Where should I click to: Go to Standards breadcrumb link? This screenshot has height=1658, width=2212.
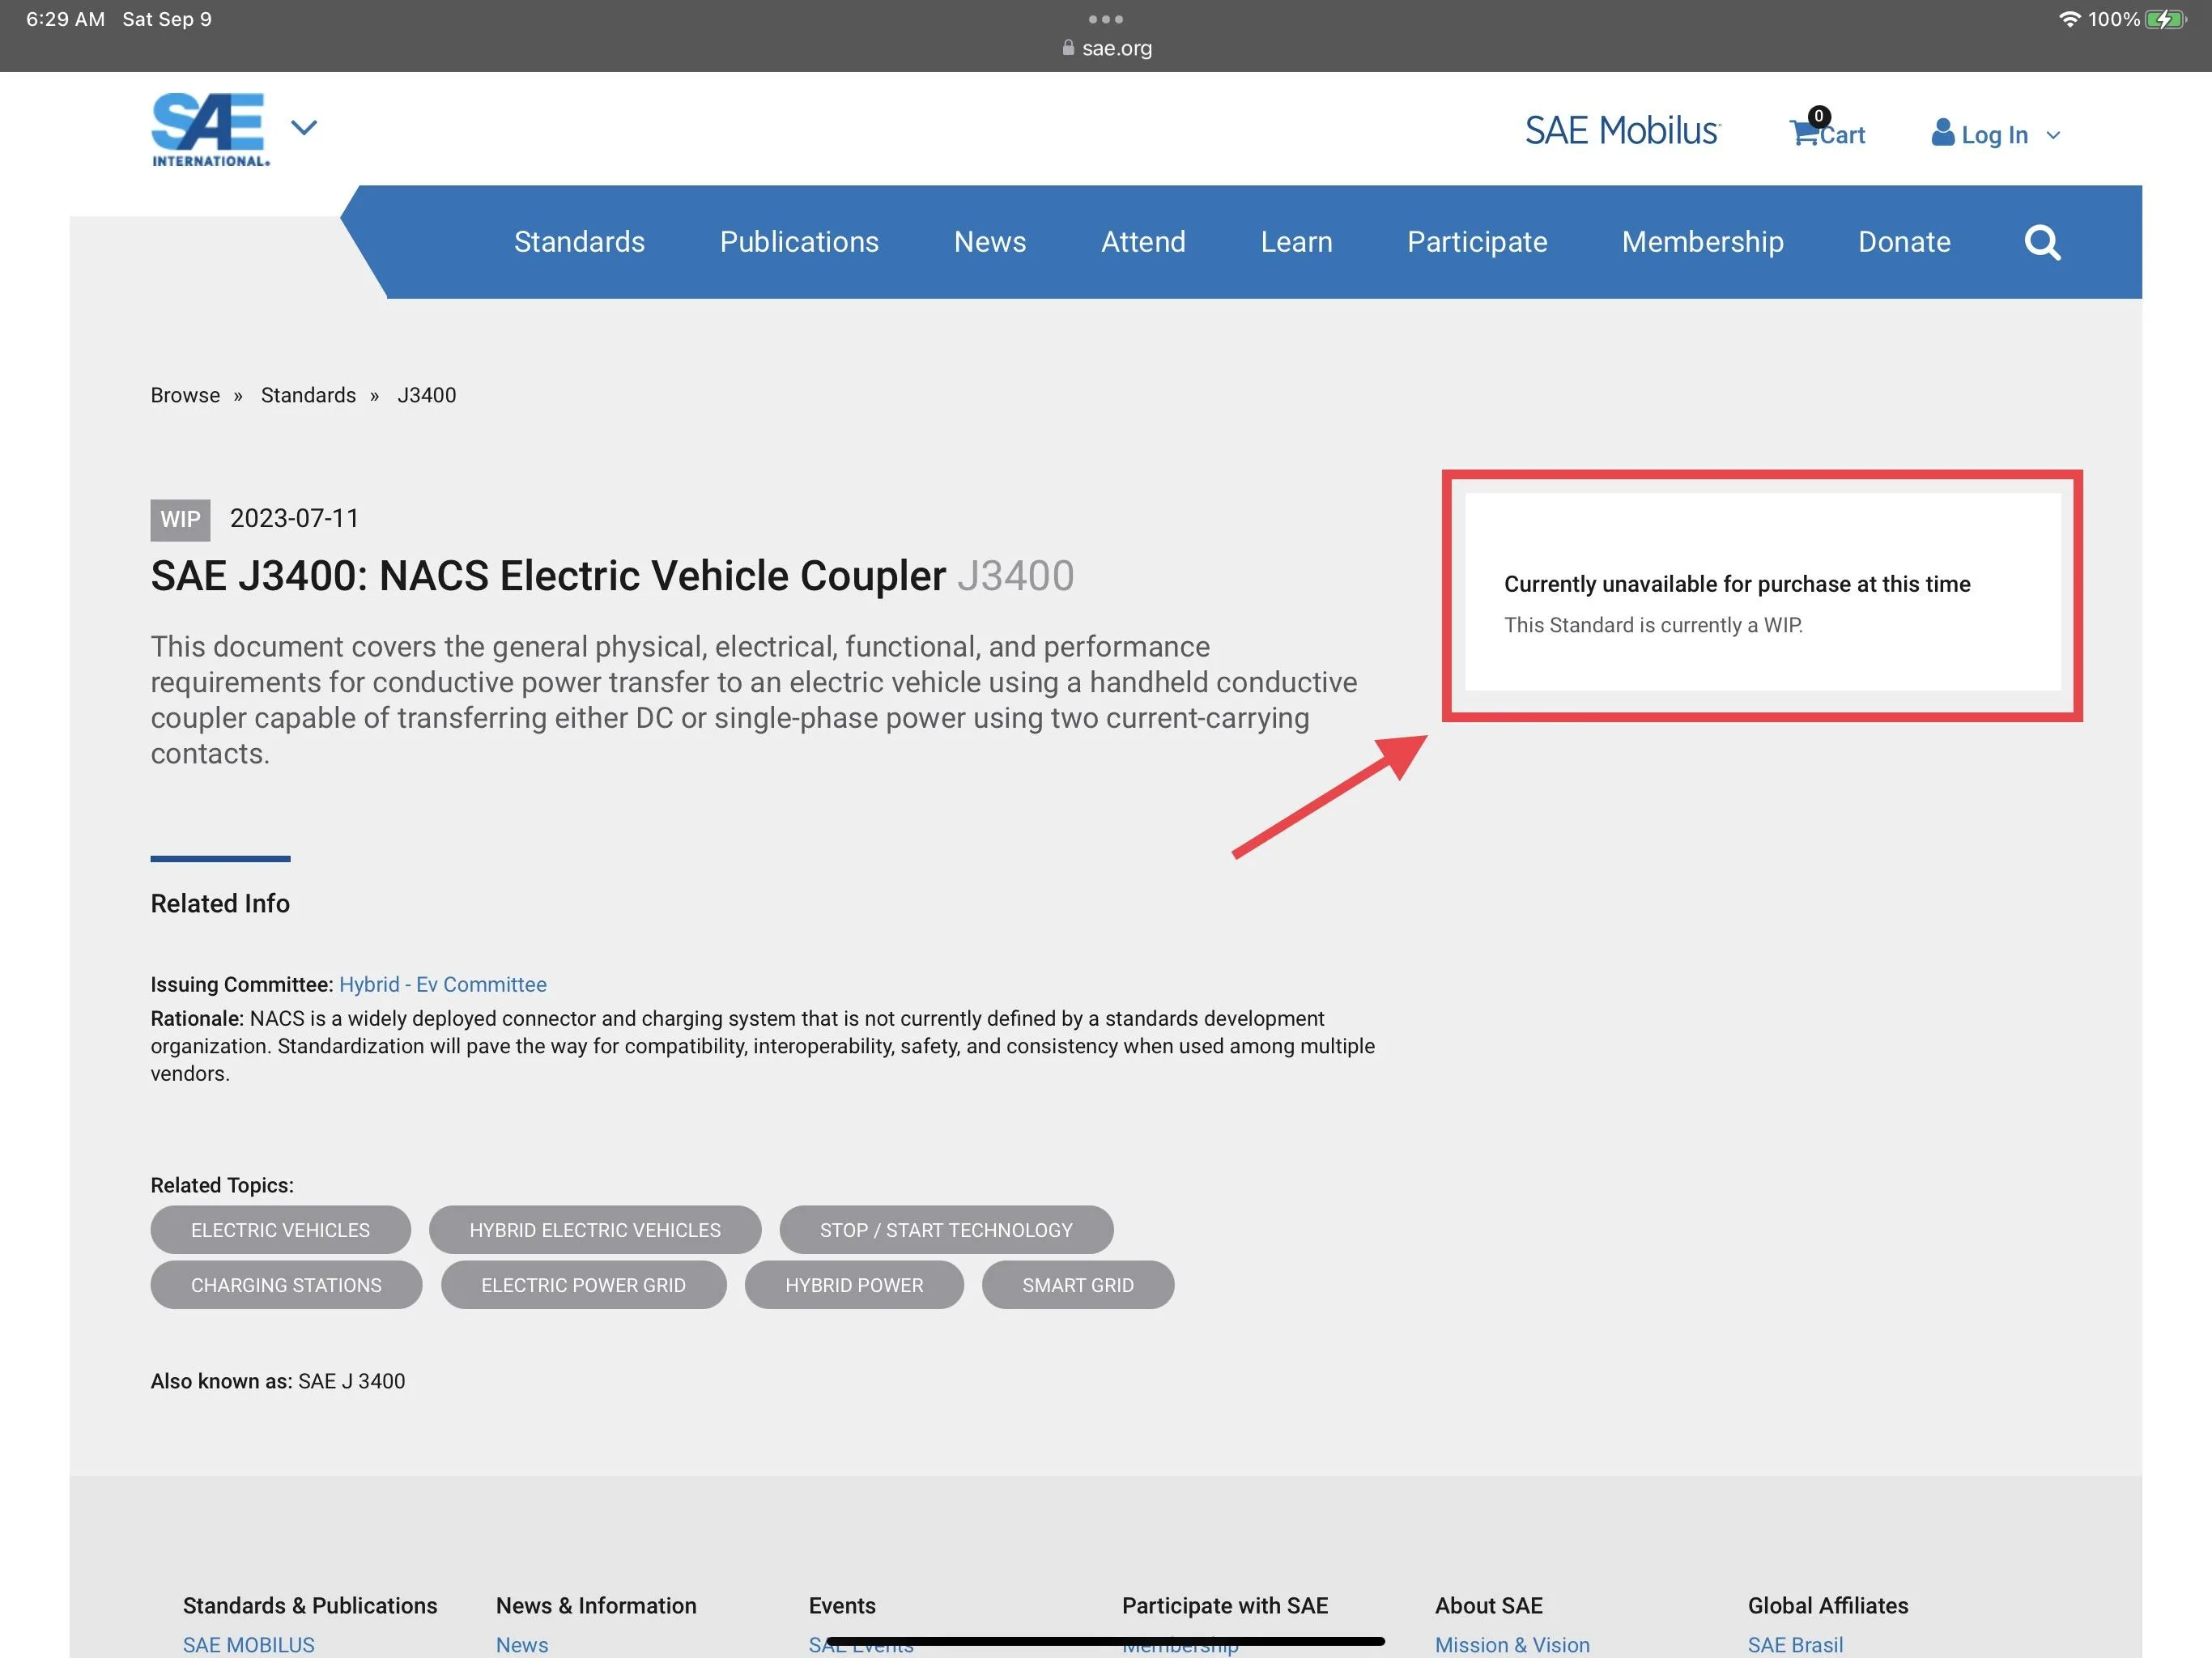tap(308, 395)
